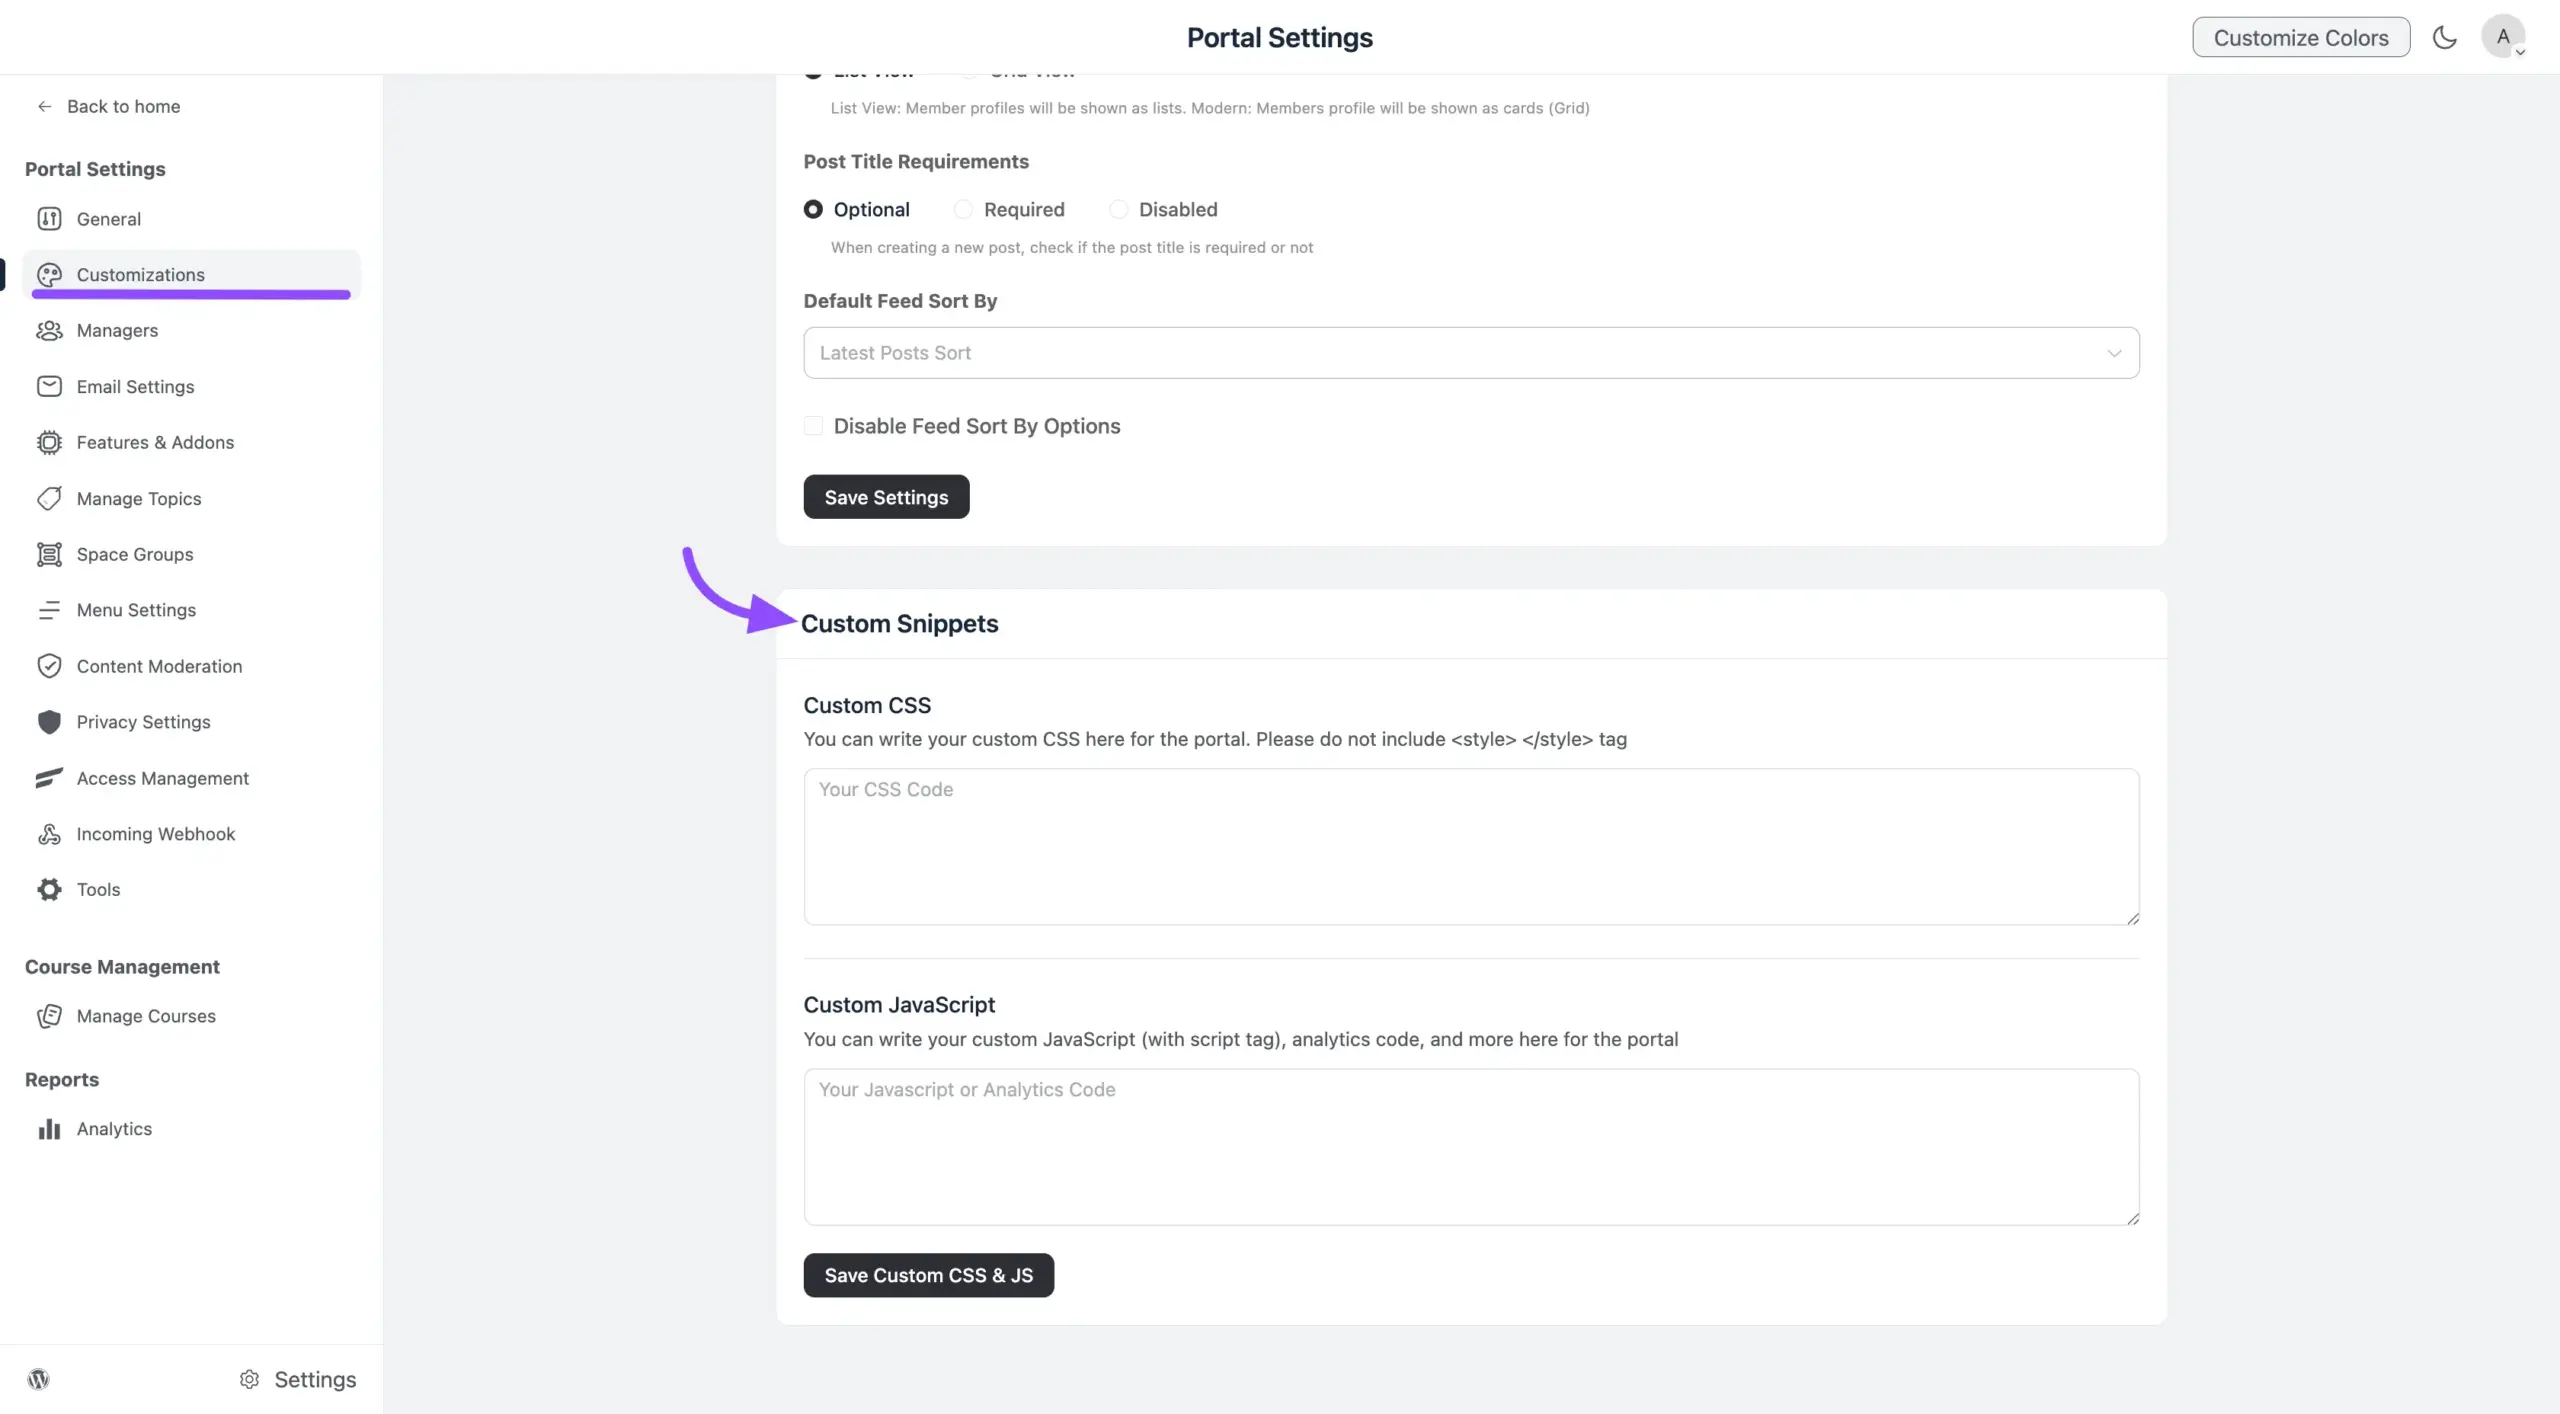This screenshot has width=2560, height=1414.
Task: Click the Incoming Webhook icon
Action: pos(51,833)
